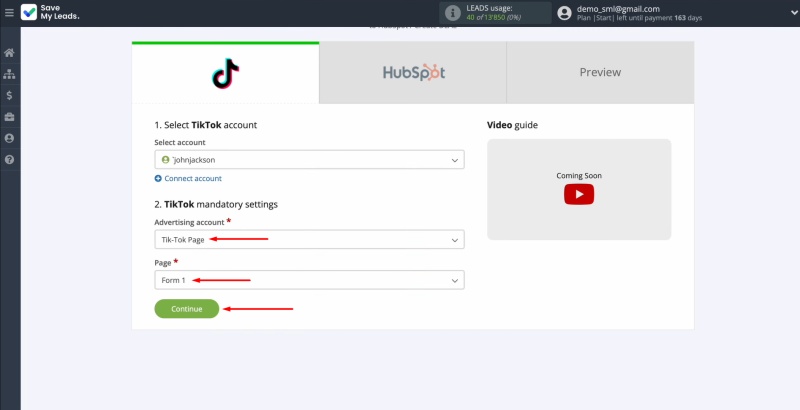Viewport: 800px width, 410px height.
Task: Click the LEADS usage info icon
Action: point(453,13)
